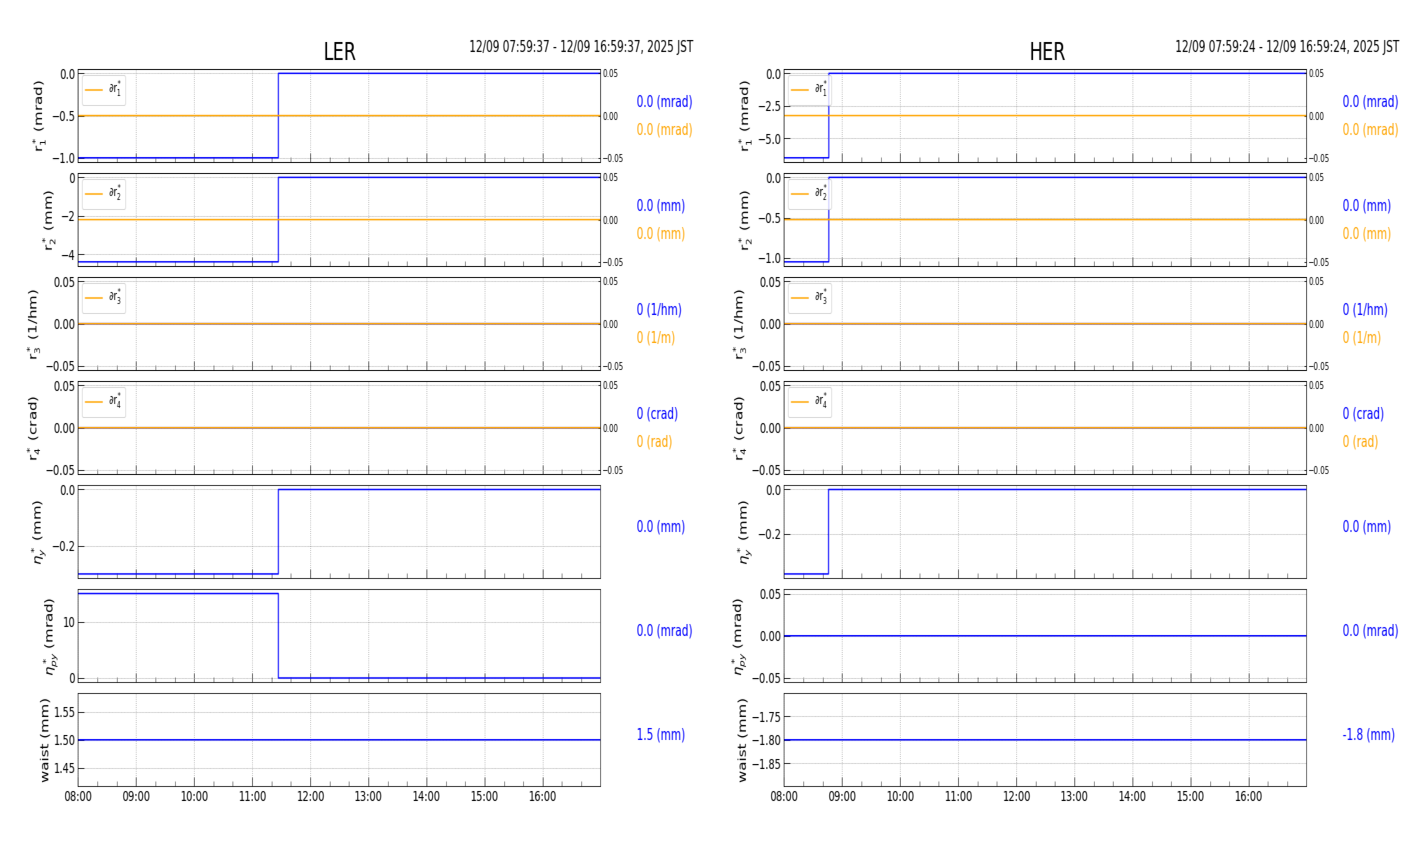Viewport: 1412px width, 864px height.
Task: Click the LER r3* (1/hm) axis label
Action: click(x=33, y=324)
